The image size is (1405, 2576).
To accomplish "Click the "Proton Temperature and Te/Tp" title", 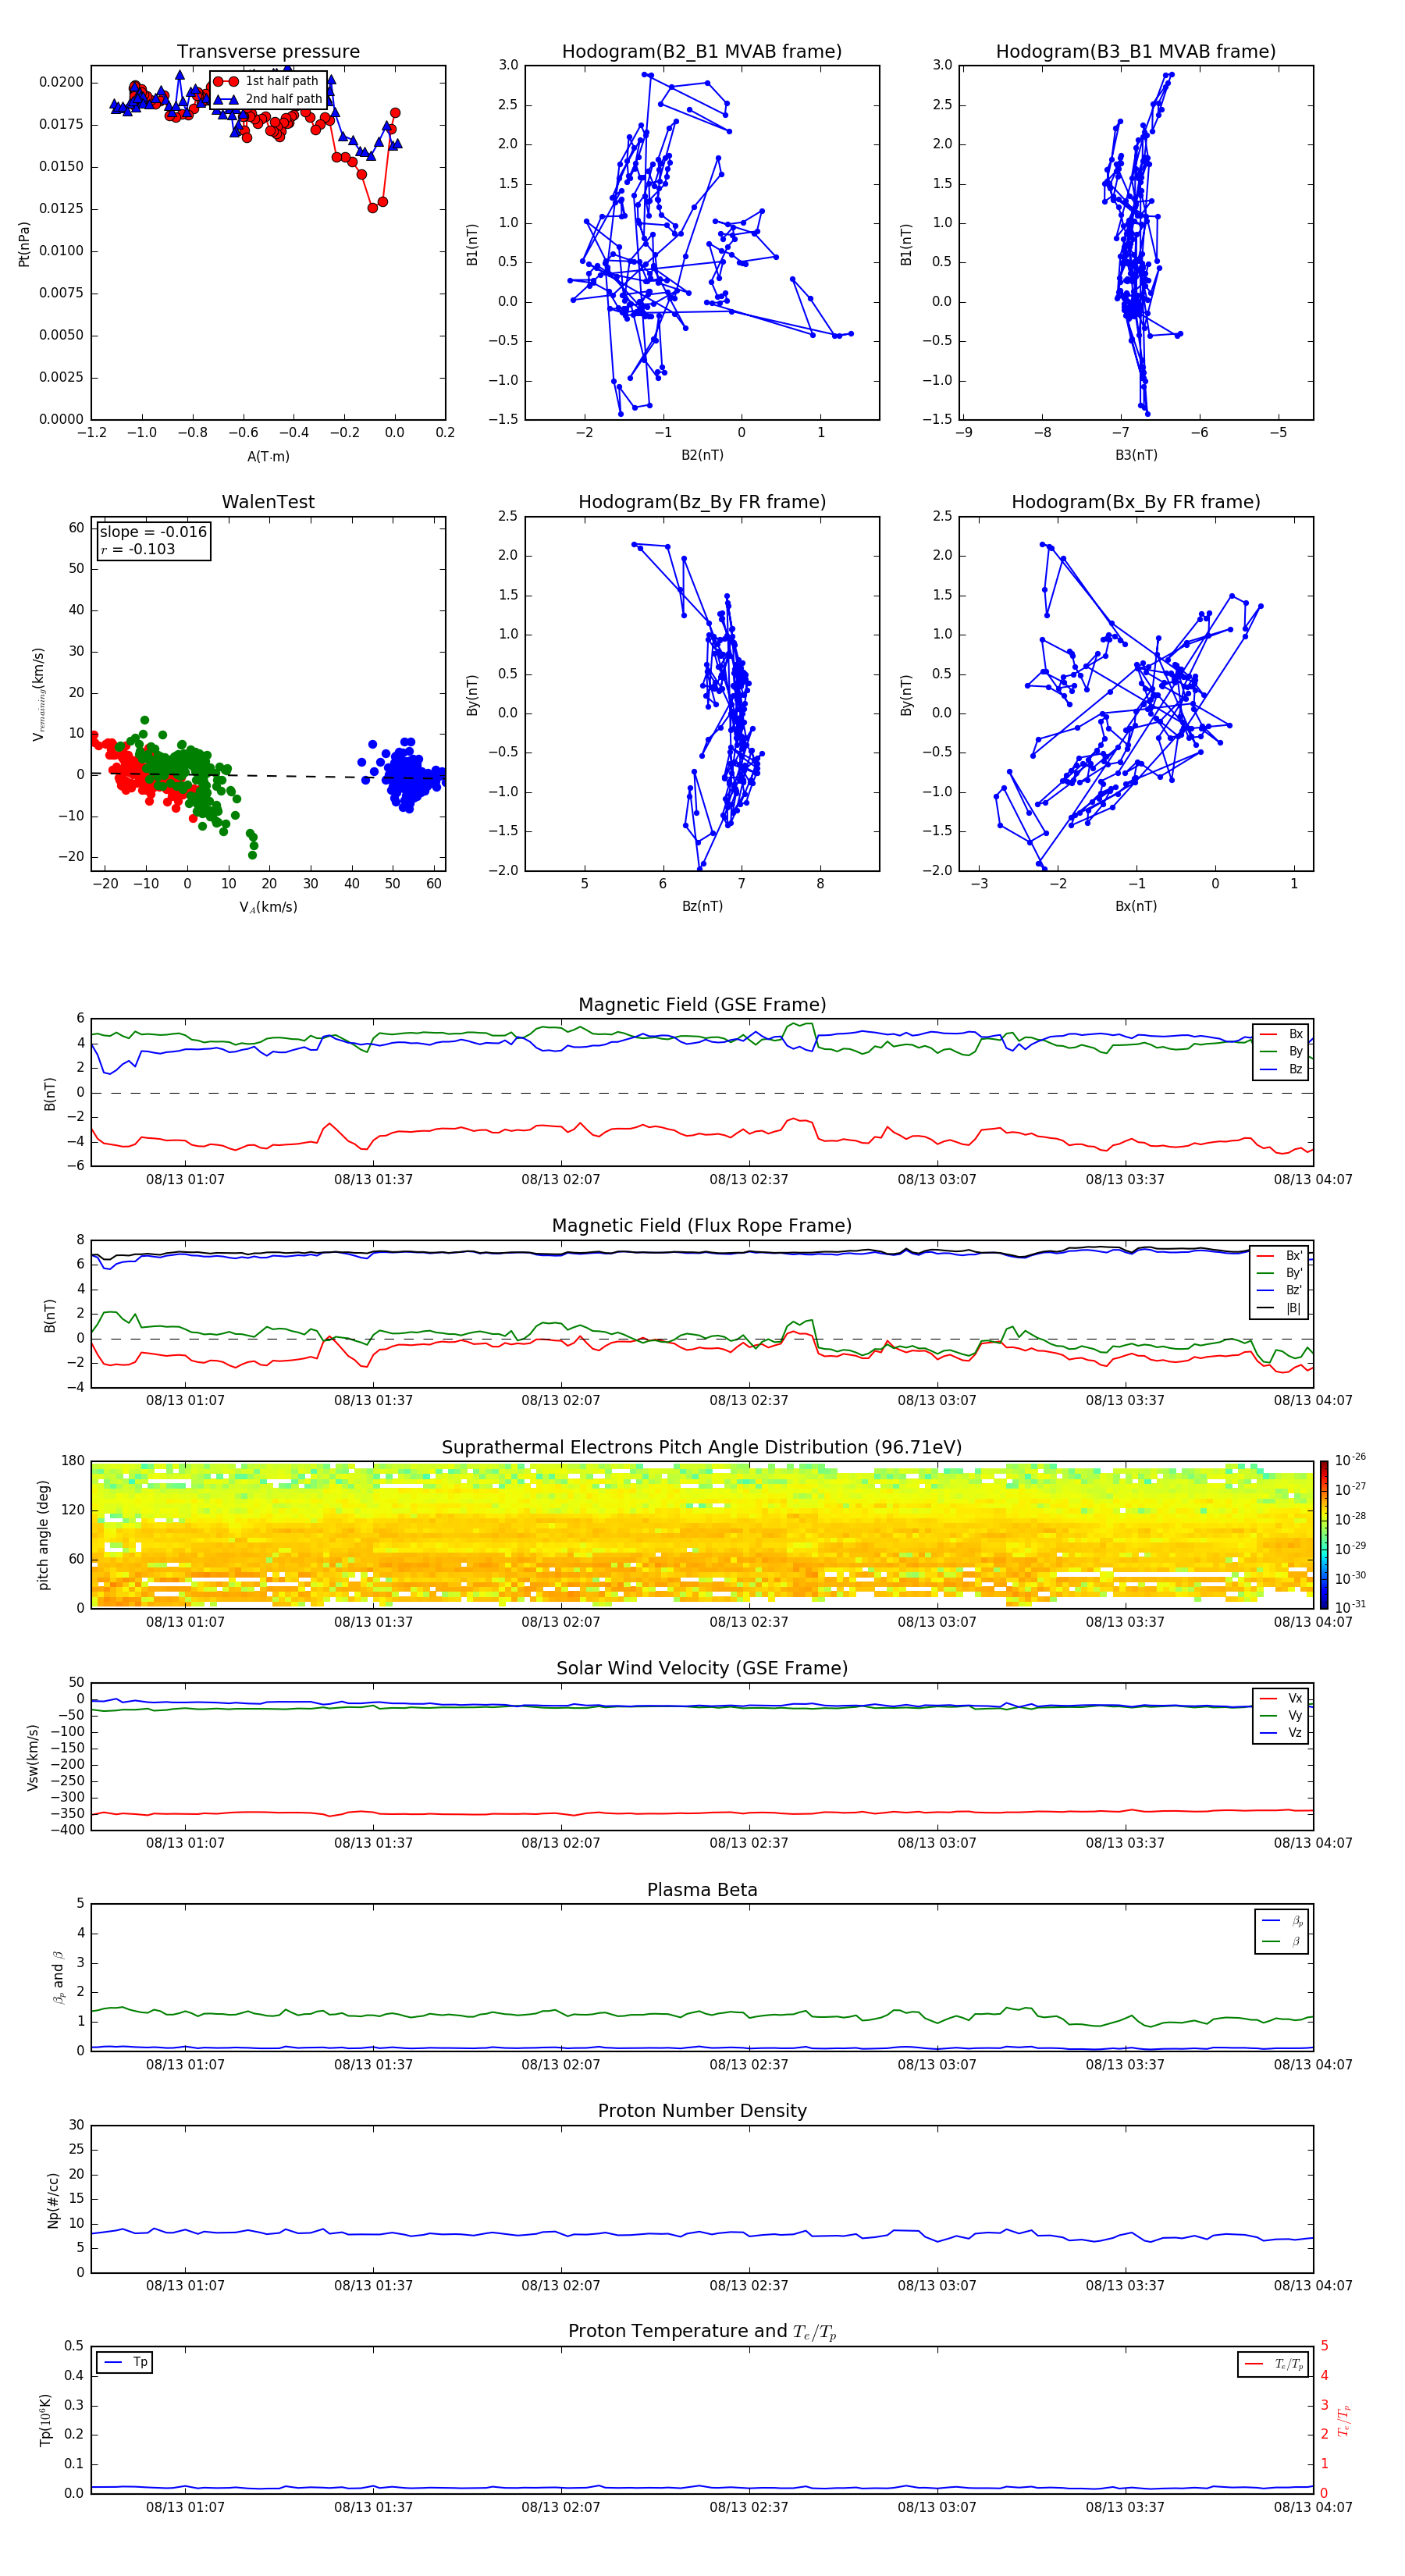I will point(702,2332).
